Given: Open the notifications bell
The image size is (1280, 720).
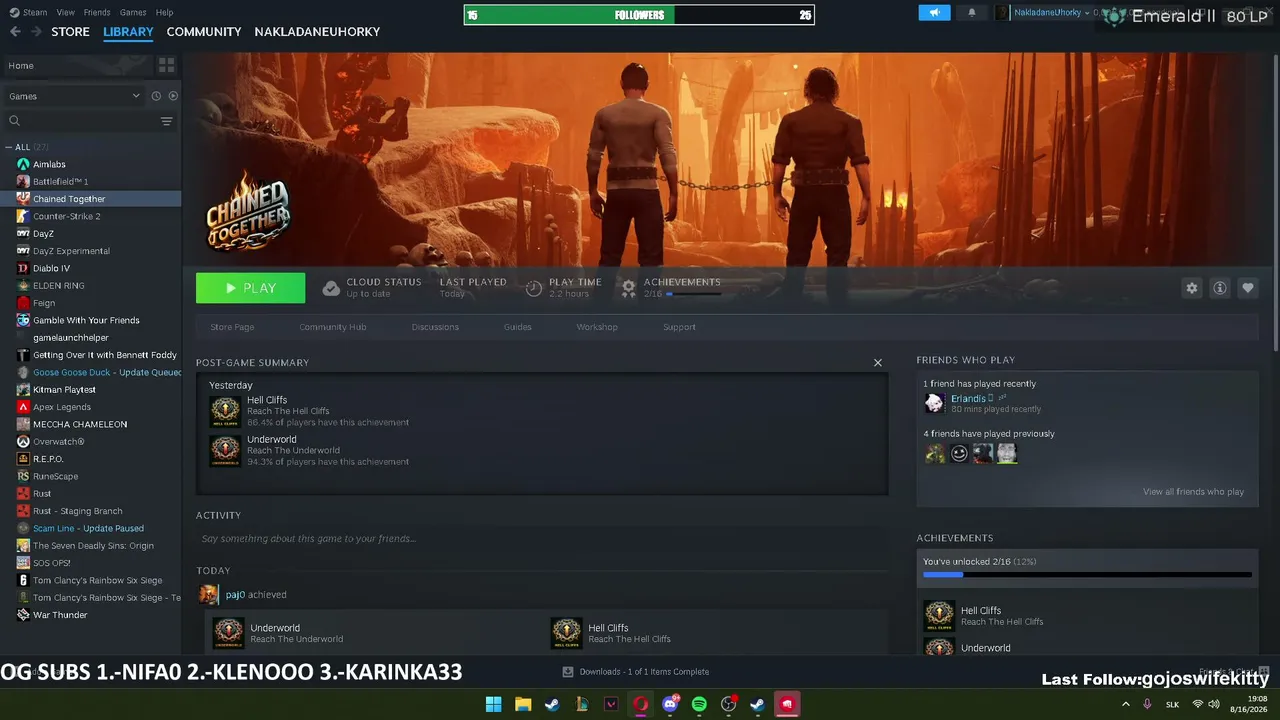Looking at the screenshot, I should pos(971,13).
